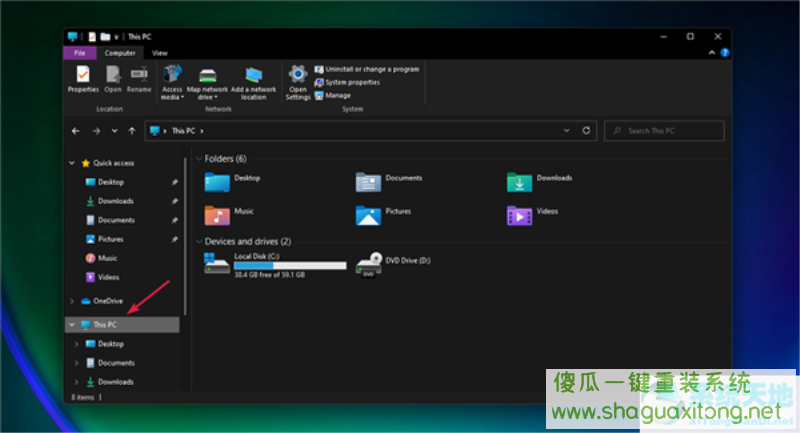
Task: Open Customize Quick Access Toolbar dropdown
Action: [116, 37]
